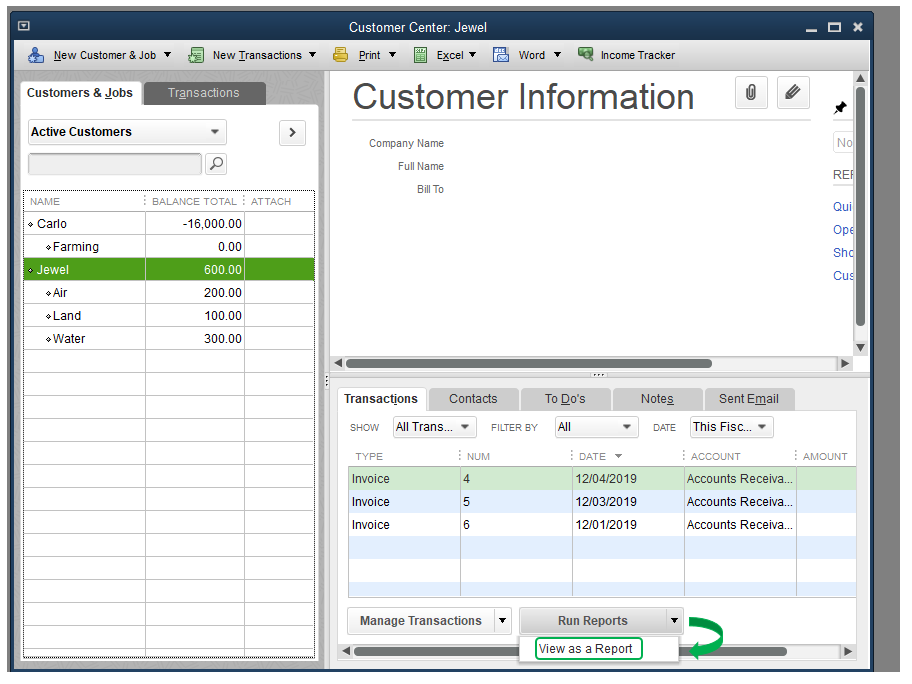Toggle the pin icon for customer notes
912x684 pixels.
[841, 107]
